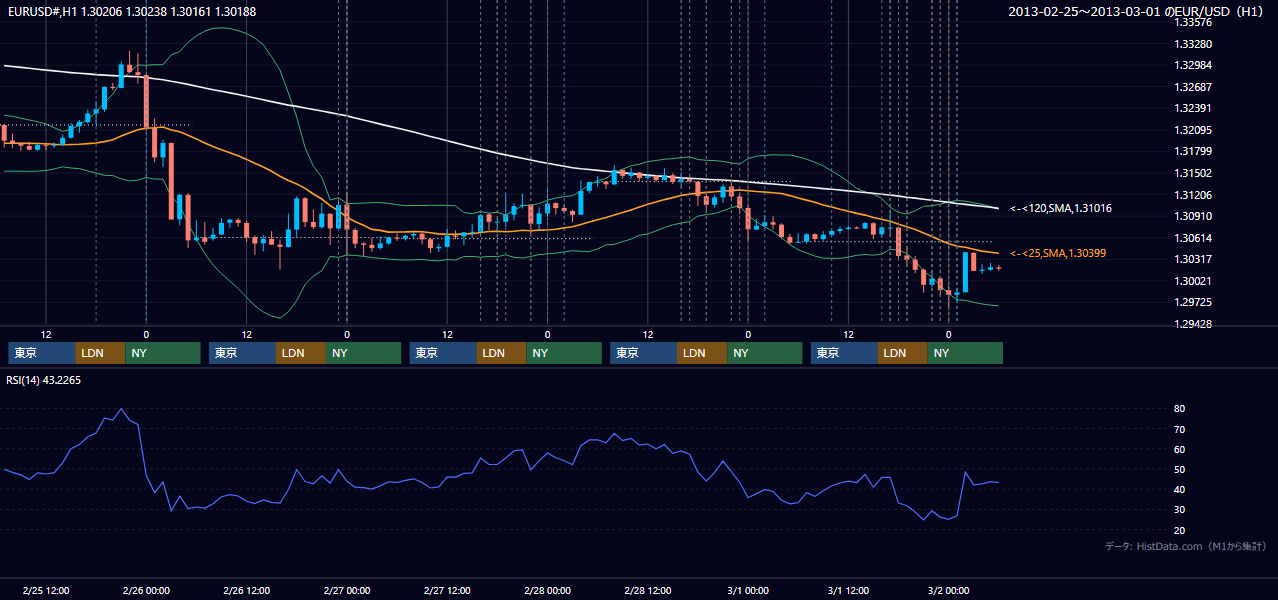
Task: Click price axis label 1.32984
Action: (x=1193, y=65)
